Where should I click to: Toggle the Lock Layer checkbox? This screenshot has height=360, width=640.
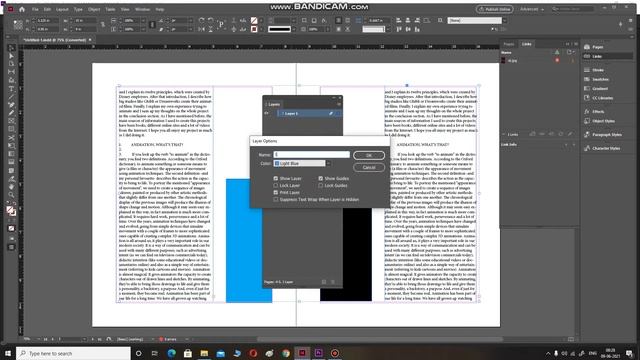coord(276,185)
